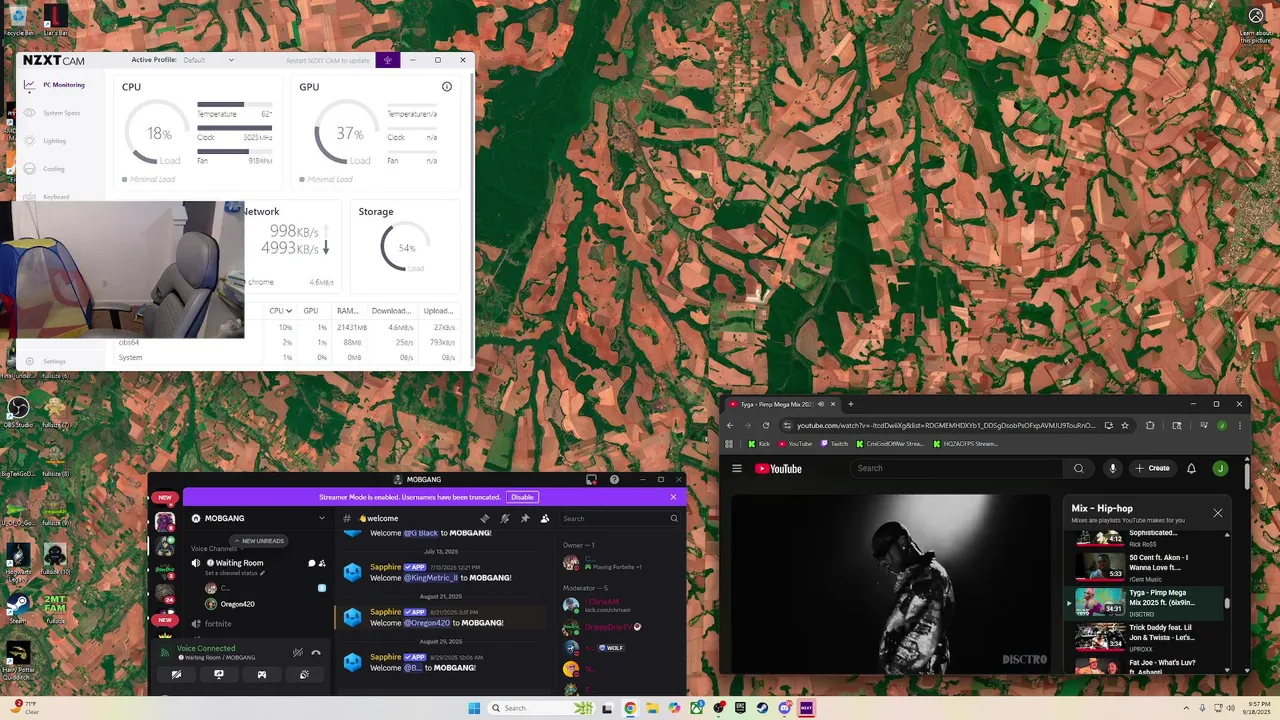Click the CPU 18% load gauge

pyautogui.click(x=158, y=134)
